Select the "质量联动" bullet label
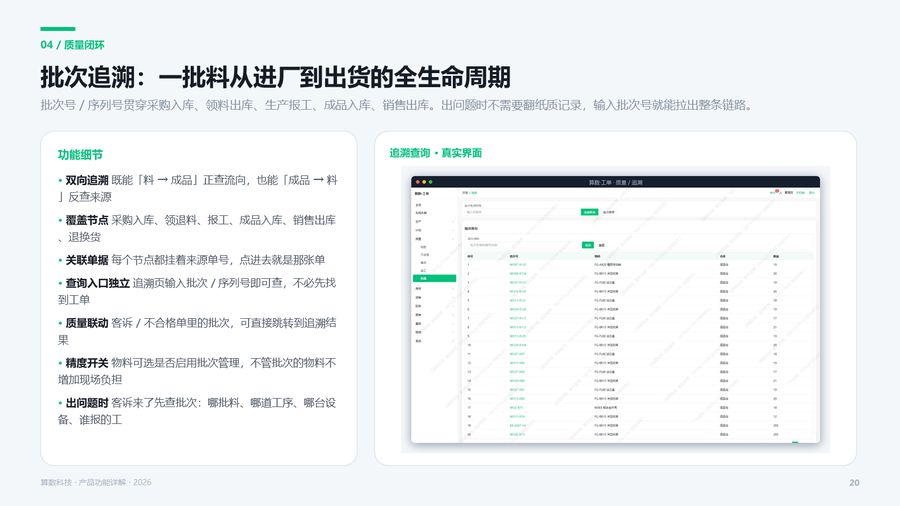This screenshot has width=900, height=506. pyautogui.click(x=87, y=323)
